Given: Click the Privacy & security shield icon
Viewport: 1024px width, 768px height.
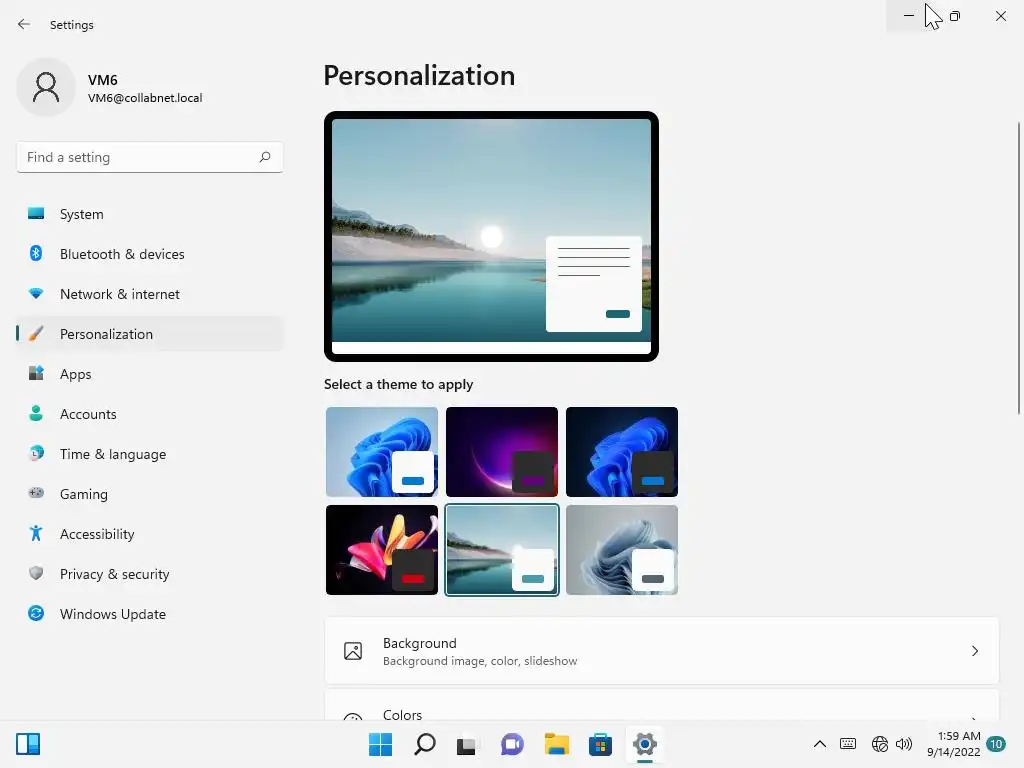Looking at the screenshot, I should tap(36, 573).
